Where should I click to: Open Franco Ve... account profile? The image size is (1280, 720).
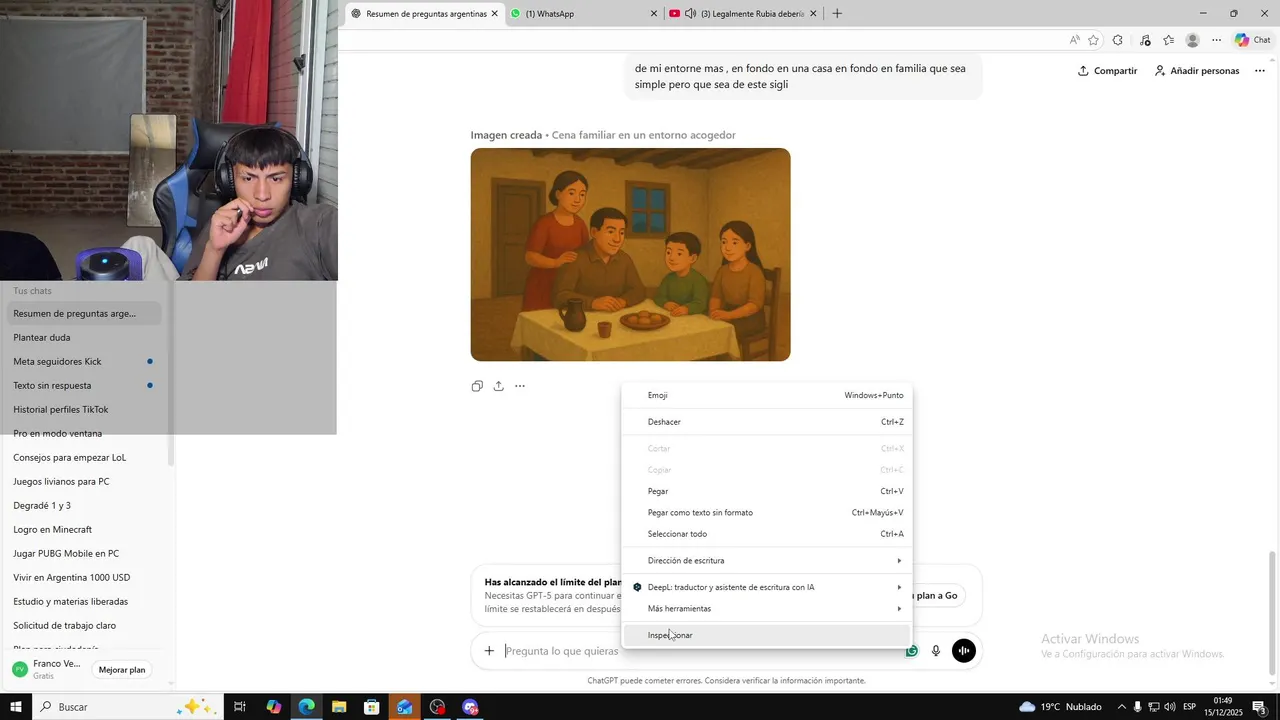coord(46,669)
